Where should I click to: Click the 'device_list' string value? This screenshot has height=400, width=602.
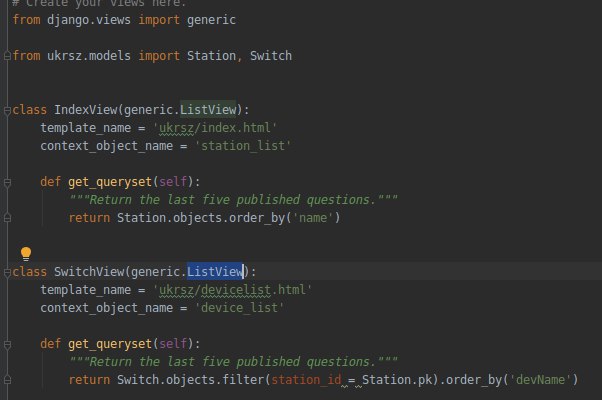(x=239, y=308)
